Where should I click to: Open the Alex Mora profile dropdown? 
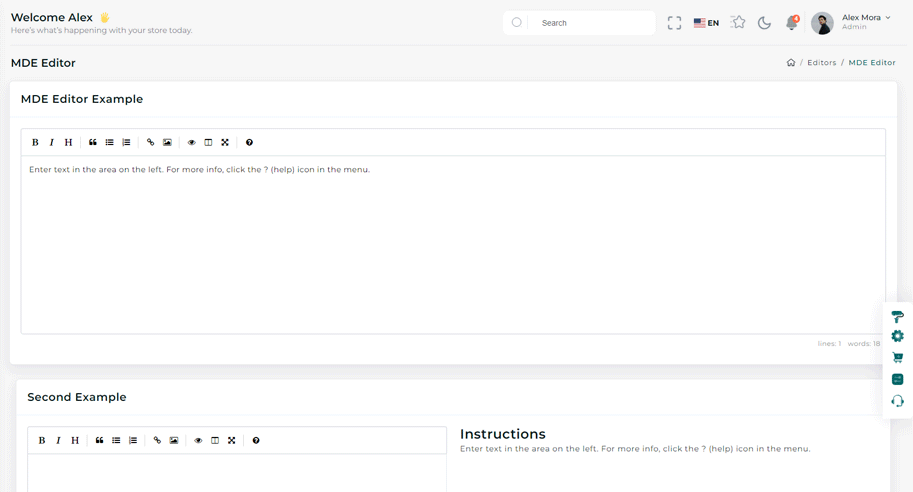[852, 22]
